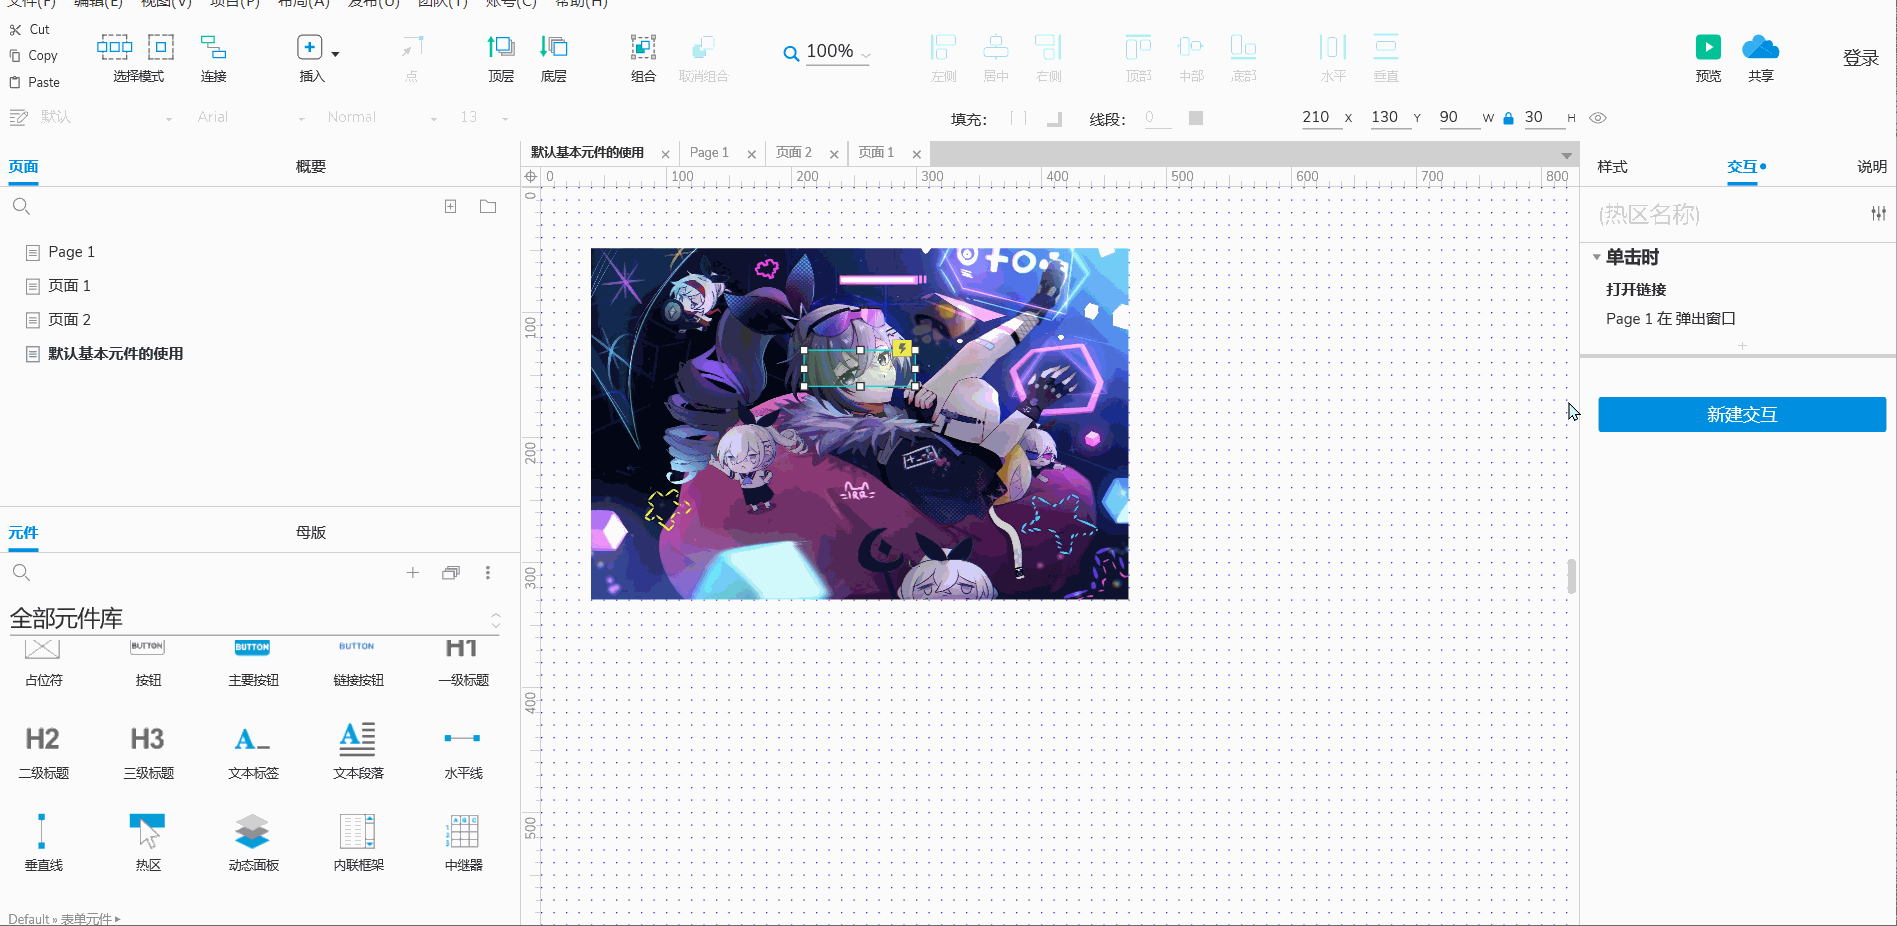
Task: Click the X position field showing 210
Action: point(1319,118)
